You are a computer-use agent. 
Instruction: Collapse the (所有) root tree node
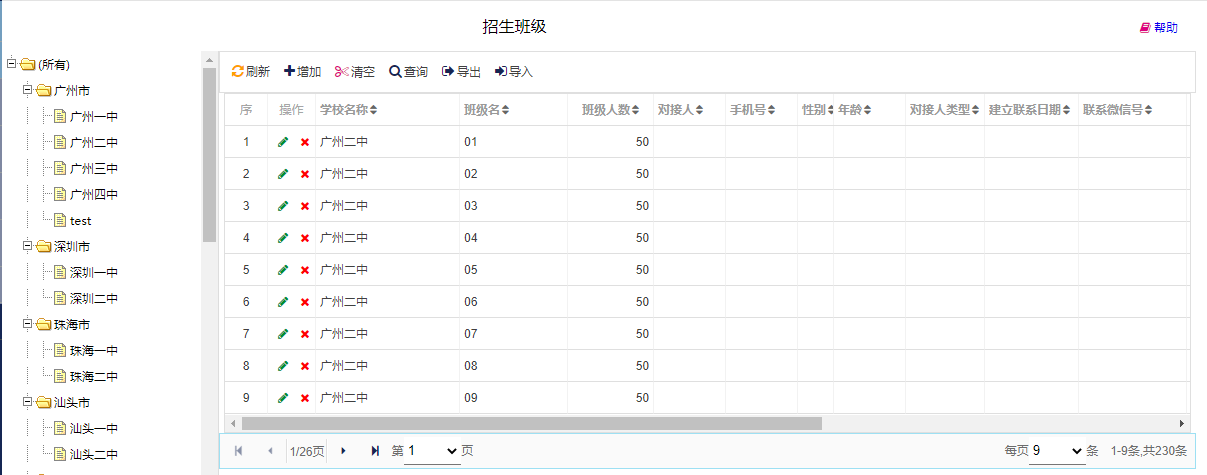[11, 64]
